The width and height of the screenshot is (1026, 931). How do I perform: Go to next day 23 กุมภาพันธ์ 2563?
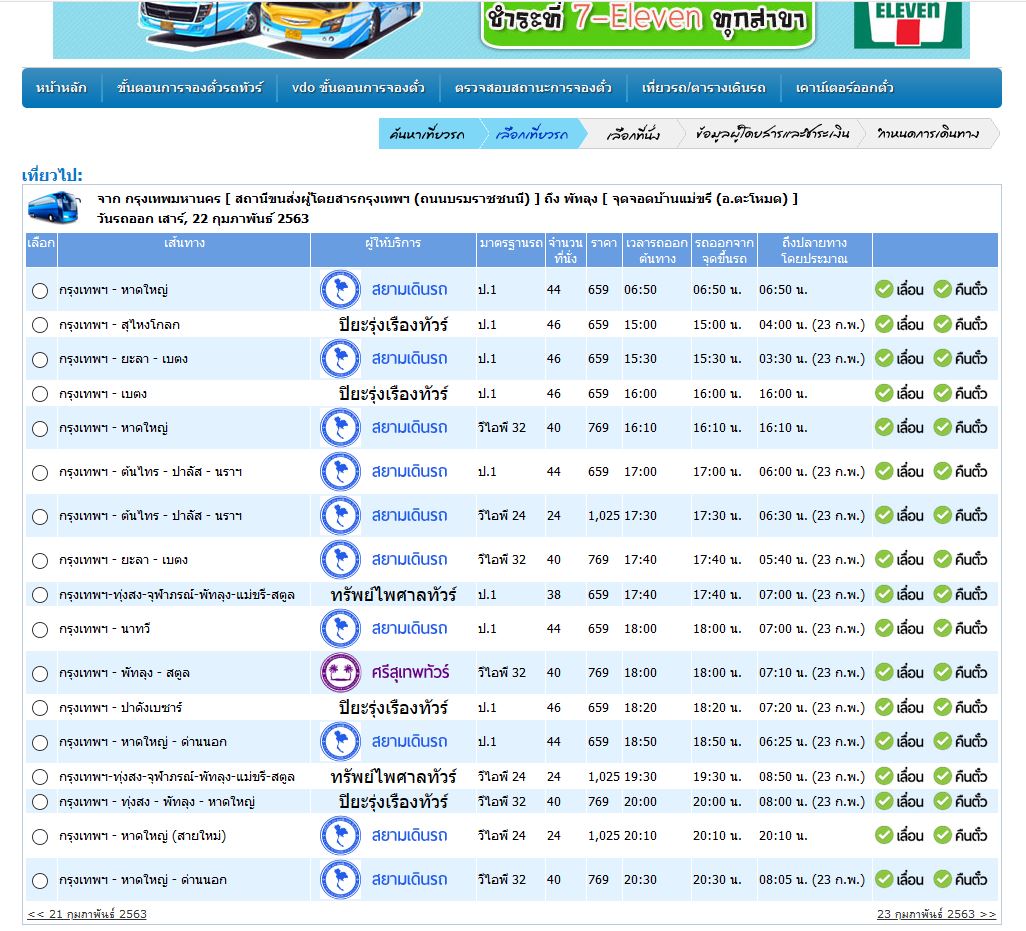(x=936, y=914)
